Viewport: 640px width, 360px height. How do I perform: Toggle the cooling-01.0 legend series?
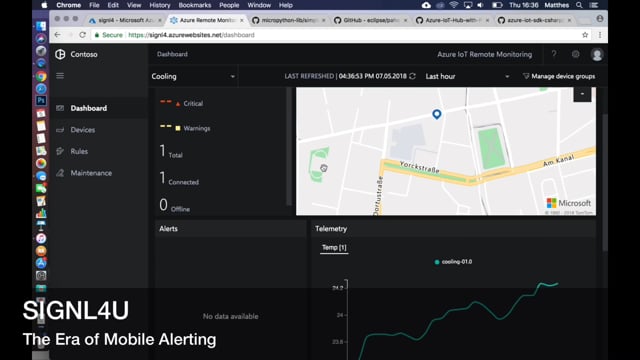coord(453,262)
